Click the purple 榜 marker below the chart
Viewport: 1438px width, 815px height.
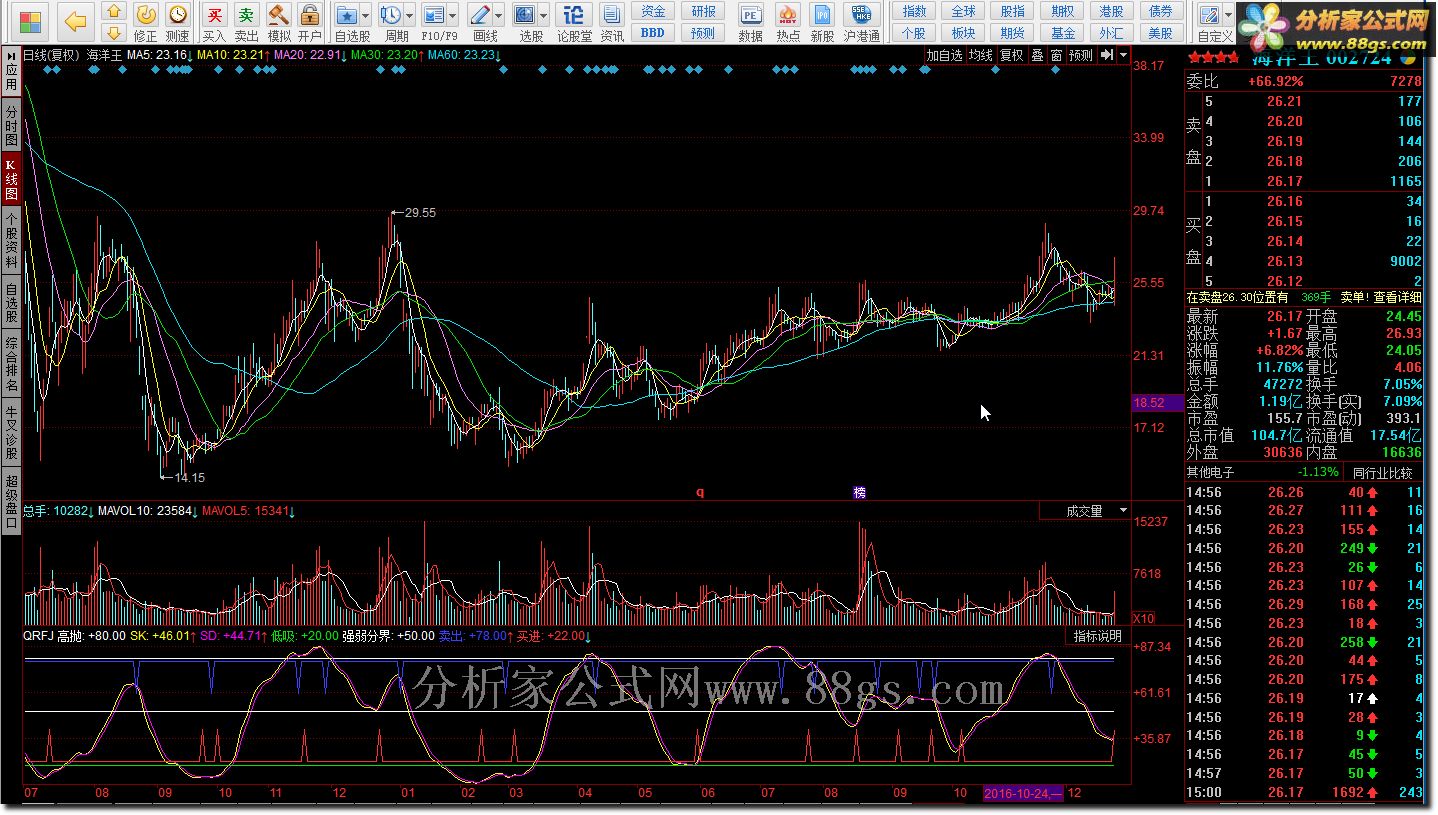859,492
